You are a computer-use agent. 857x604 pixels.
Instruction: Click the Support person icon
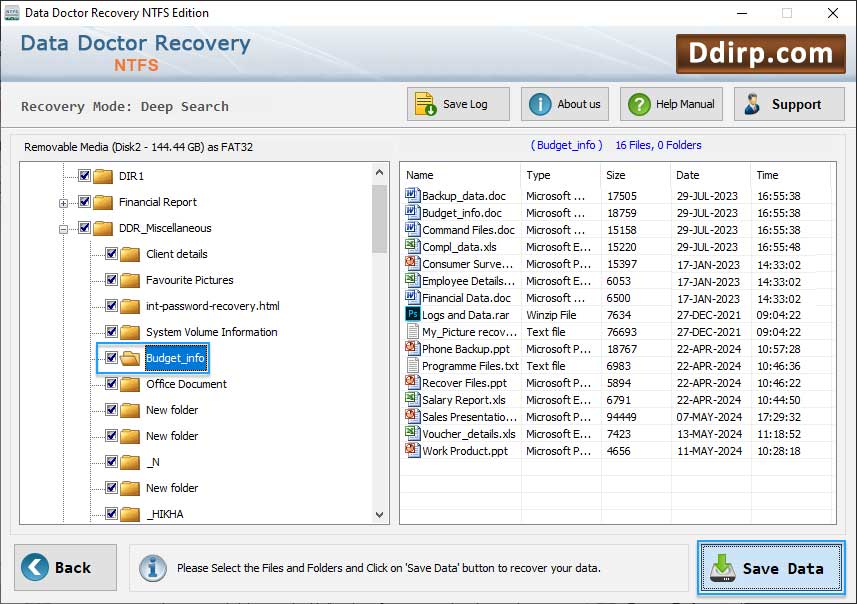pos(752,104)
